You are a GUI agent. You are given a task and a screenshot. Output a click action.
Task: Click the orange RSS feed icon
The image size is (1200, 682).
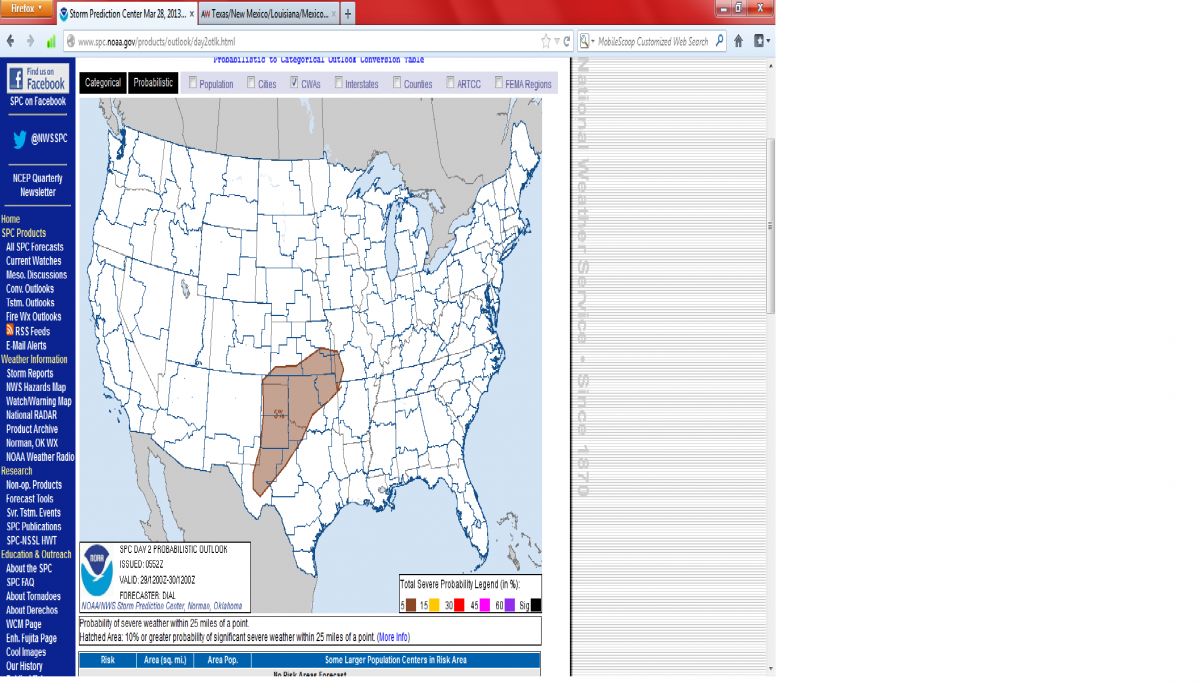click(x=10, y=330)
